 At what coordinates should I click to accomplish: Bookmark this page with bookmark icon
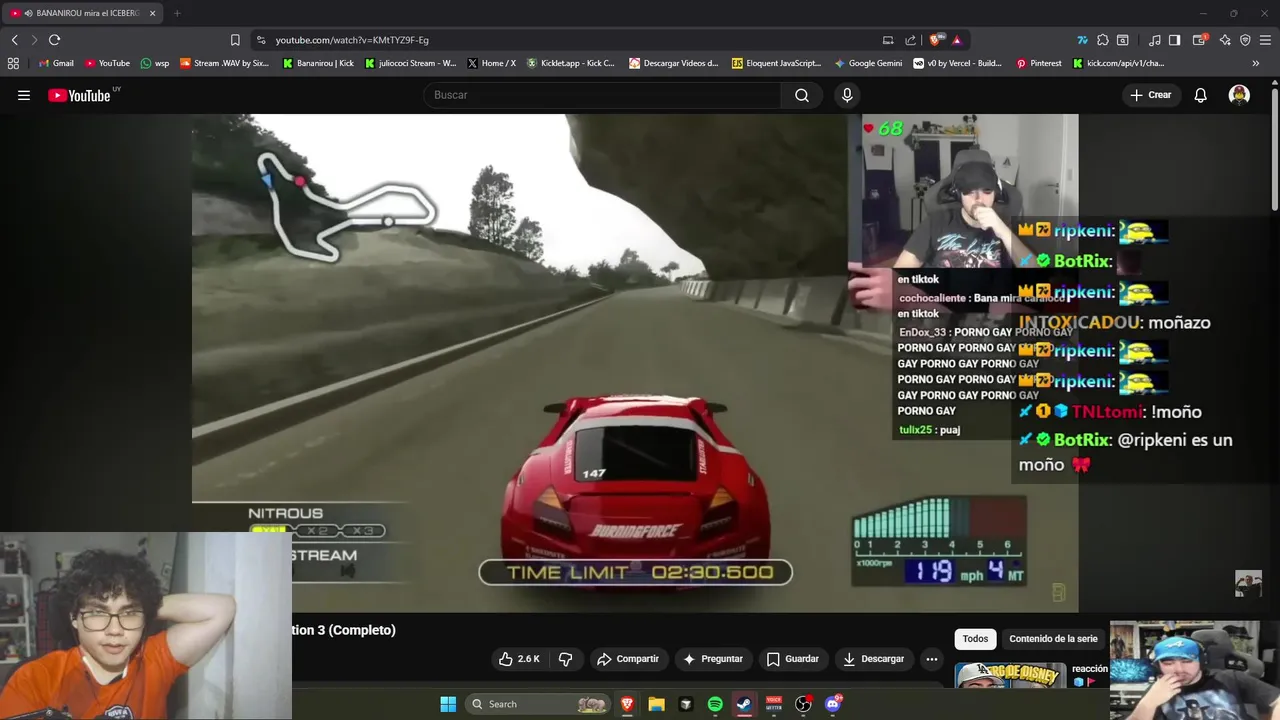pos(235,40)
